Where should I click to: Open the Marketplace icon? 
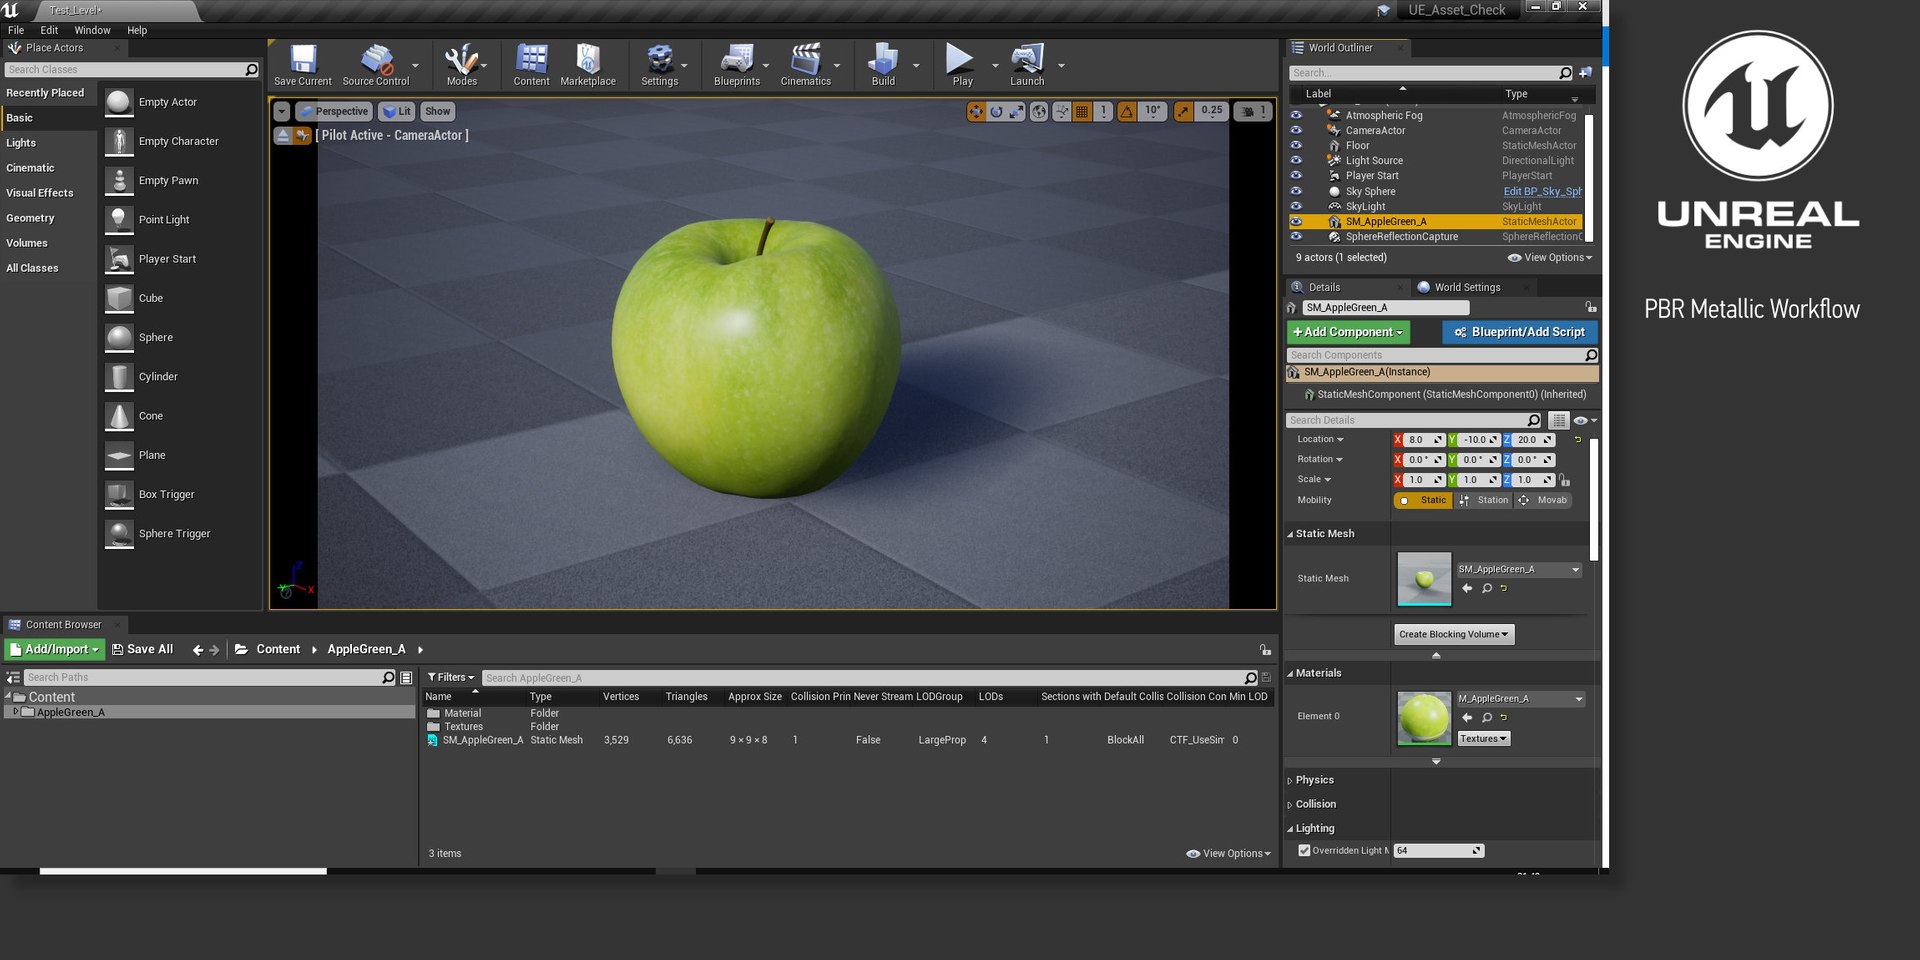[588, 59]
